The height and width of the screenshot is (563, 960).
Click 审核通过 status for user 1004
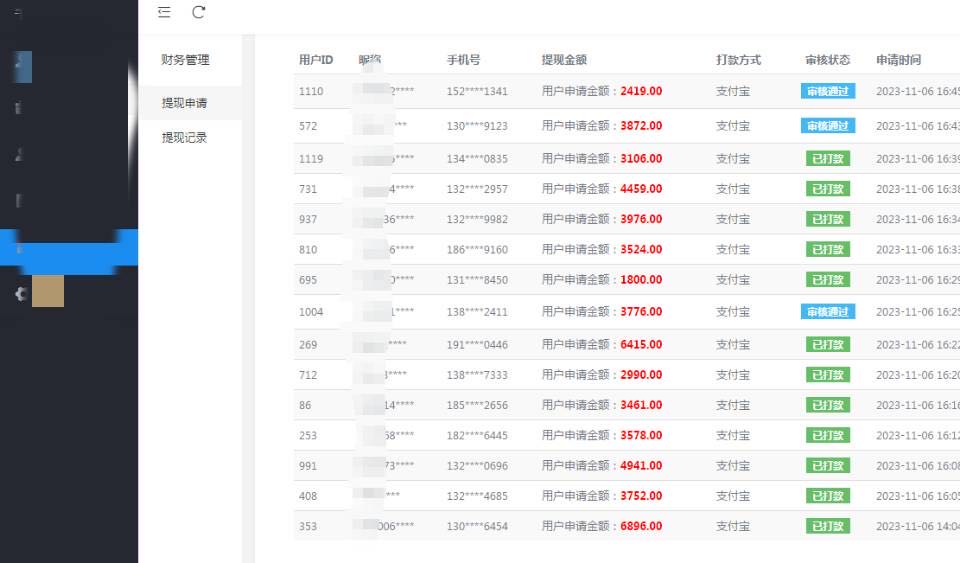pyautogui.click(x=828, y=312)
